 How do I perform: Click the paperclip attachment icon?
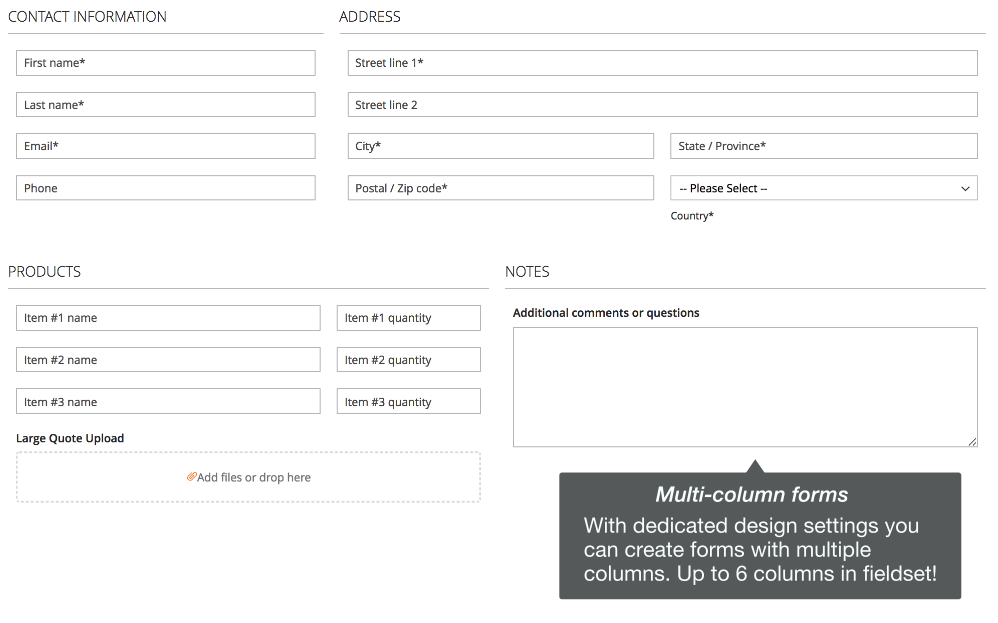[191, 477]
